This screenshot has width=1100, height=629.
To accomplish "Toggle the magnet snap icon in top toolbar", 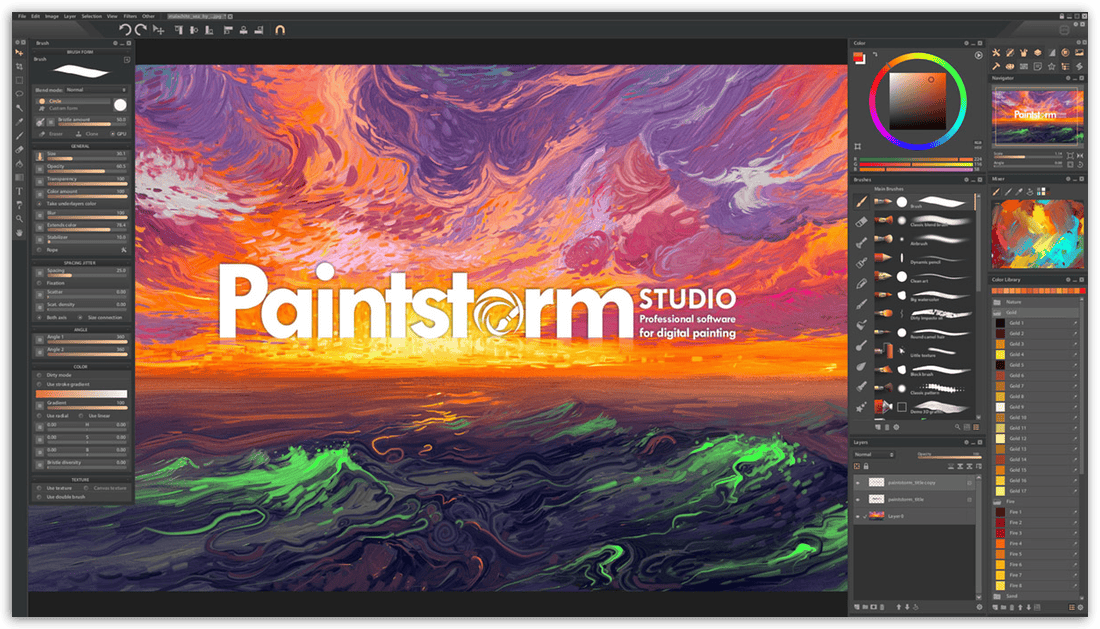I will 280,30.
